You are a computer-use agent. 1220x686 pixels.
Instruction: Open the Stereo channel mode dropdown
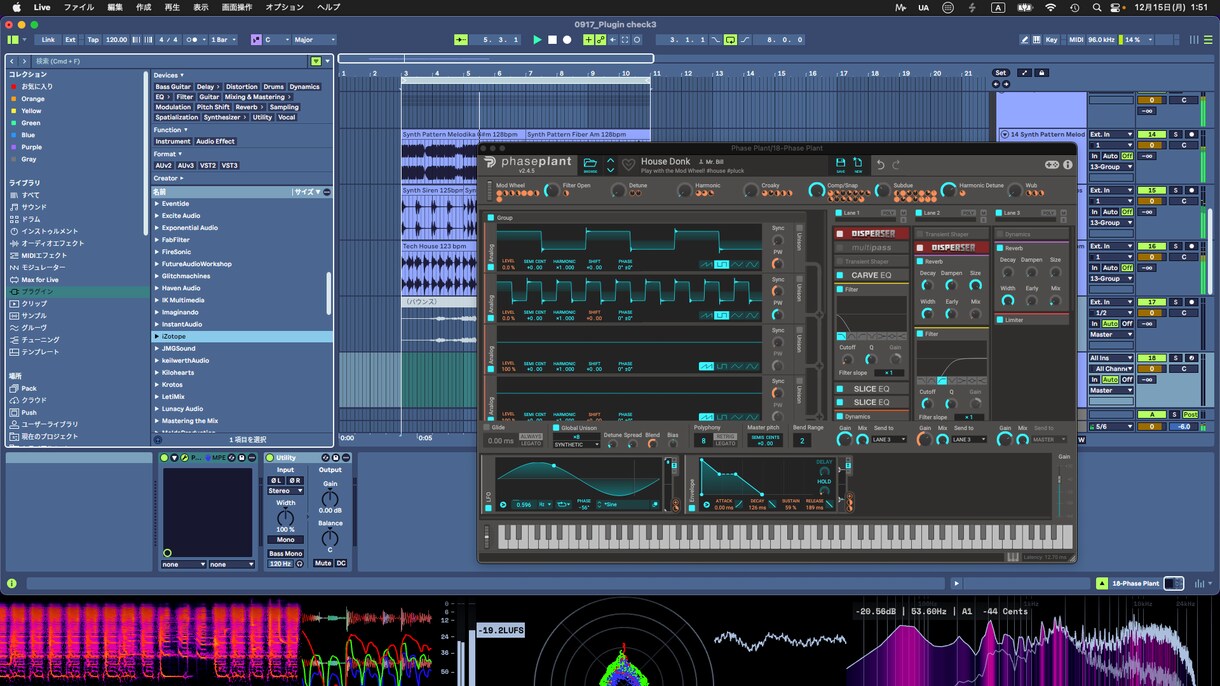(x=285, y=491)
